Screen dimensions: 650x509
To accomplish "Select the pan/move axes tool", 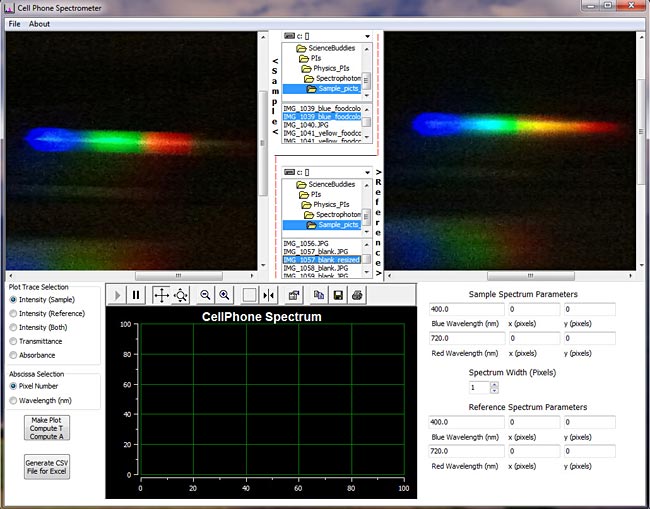I will [x=161, y=295].
